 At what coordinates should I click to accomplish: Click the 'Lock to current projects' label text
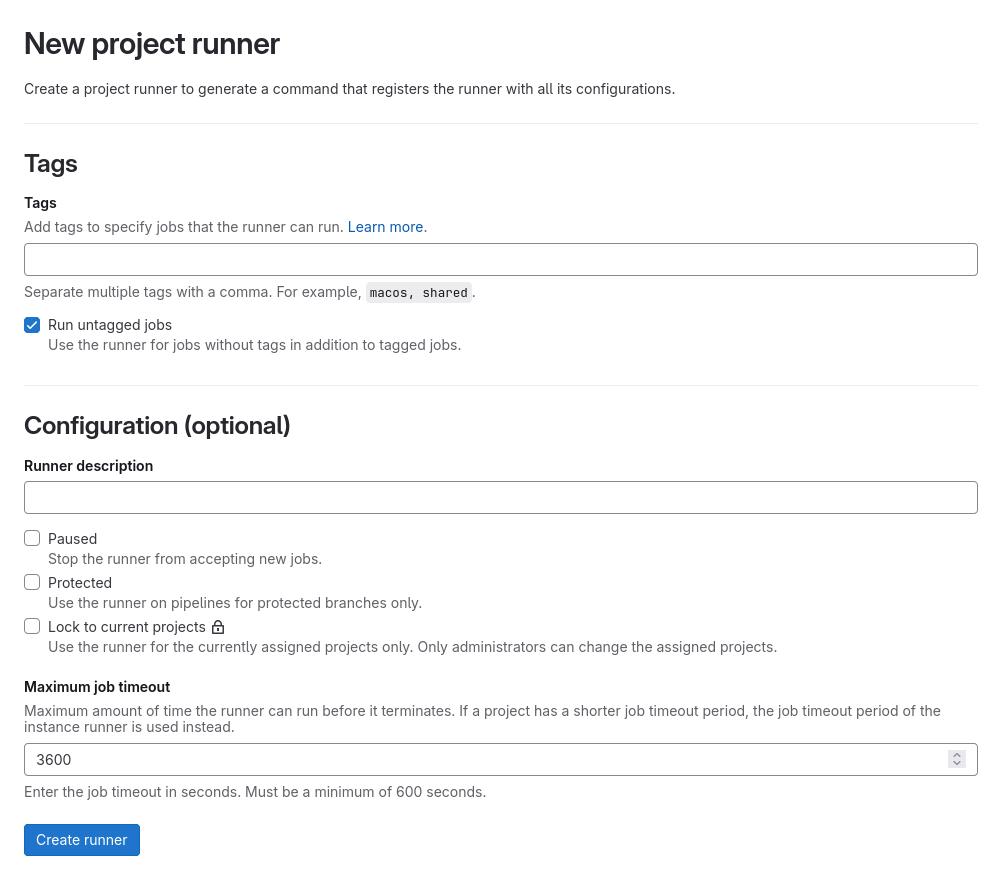pos(126,627)
